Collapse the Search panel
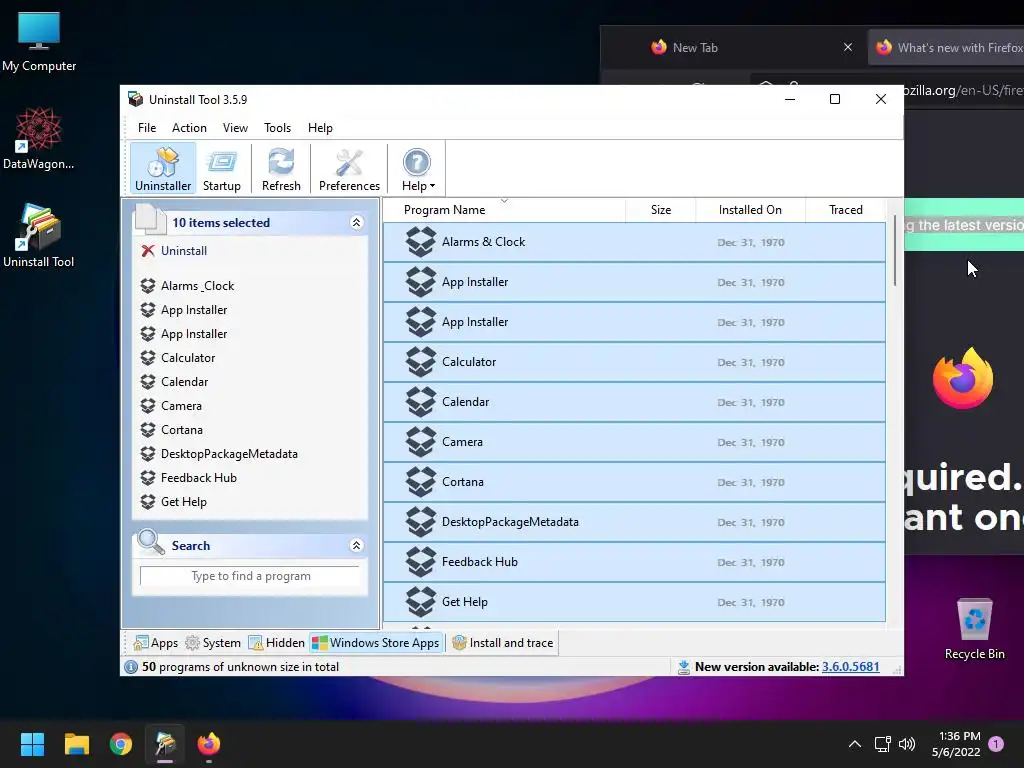Viewport: 1024px width, 768px height. point(357,545)
